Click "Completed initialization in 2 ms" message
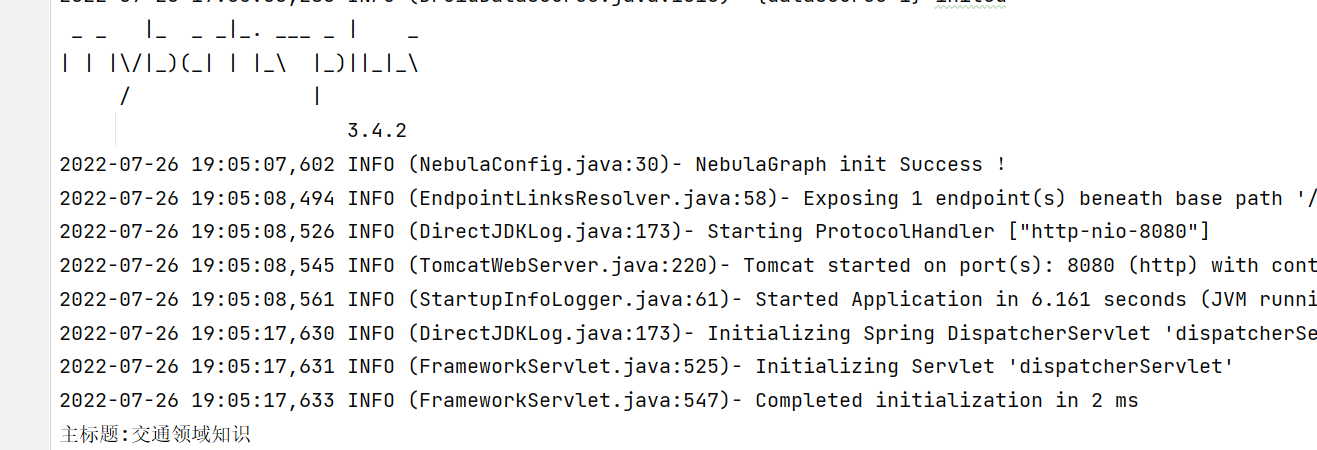This screenshot has height=450, width=1317. tap(946, 401)
